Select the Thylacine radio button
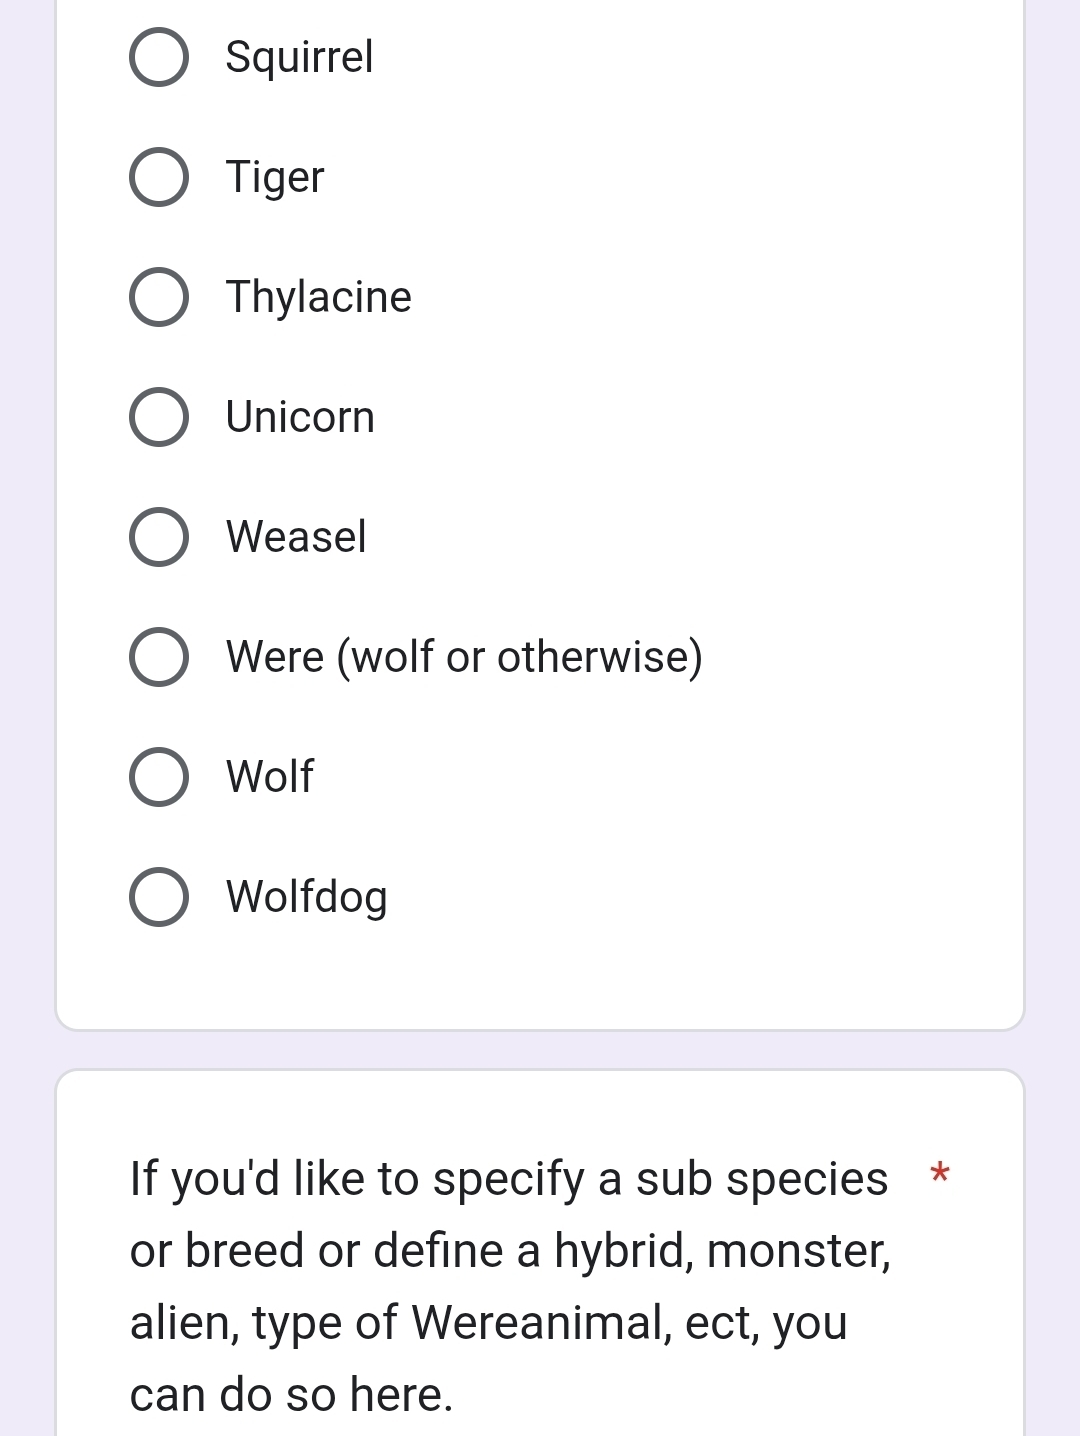Image resolution: width=1080 pixels, height=1436 pixels. coord(159,297)
